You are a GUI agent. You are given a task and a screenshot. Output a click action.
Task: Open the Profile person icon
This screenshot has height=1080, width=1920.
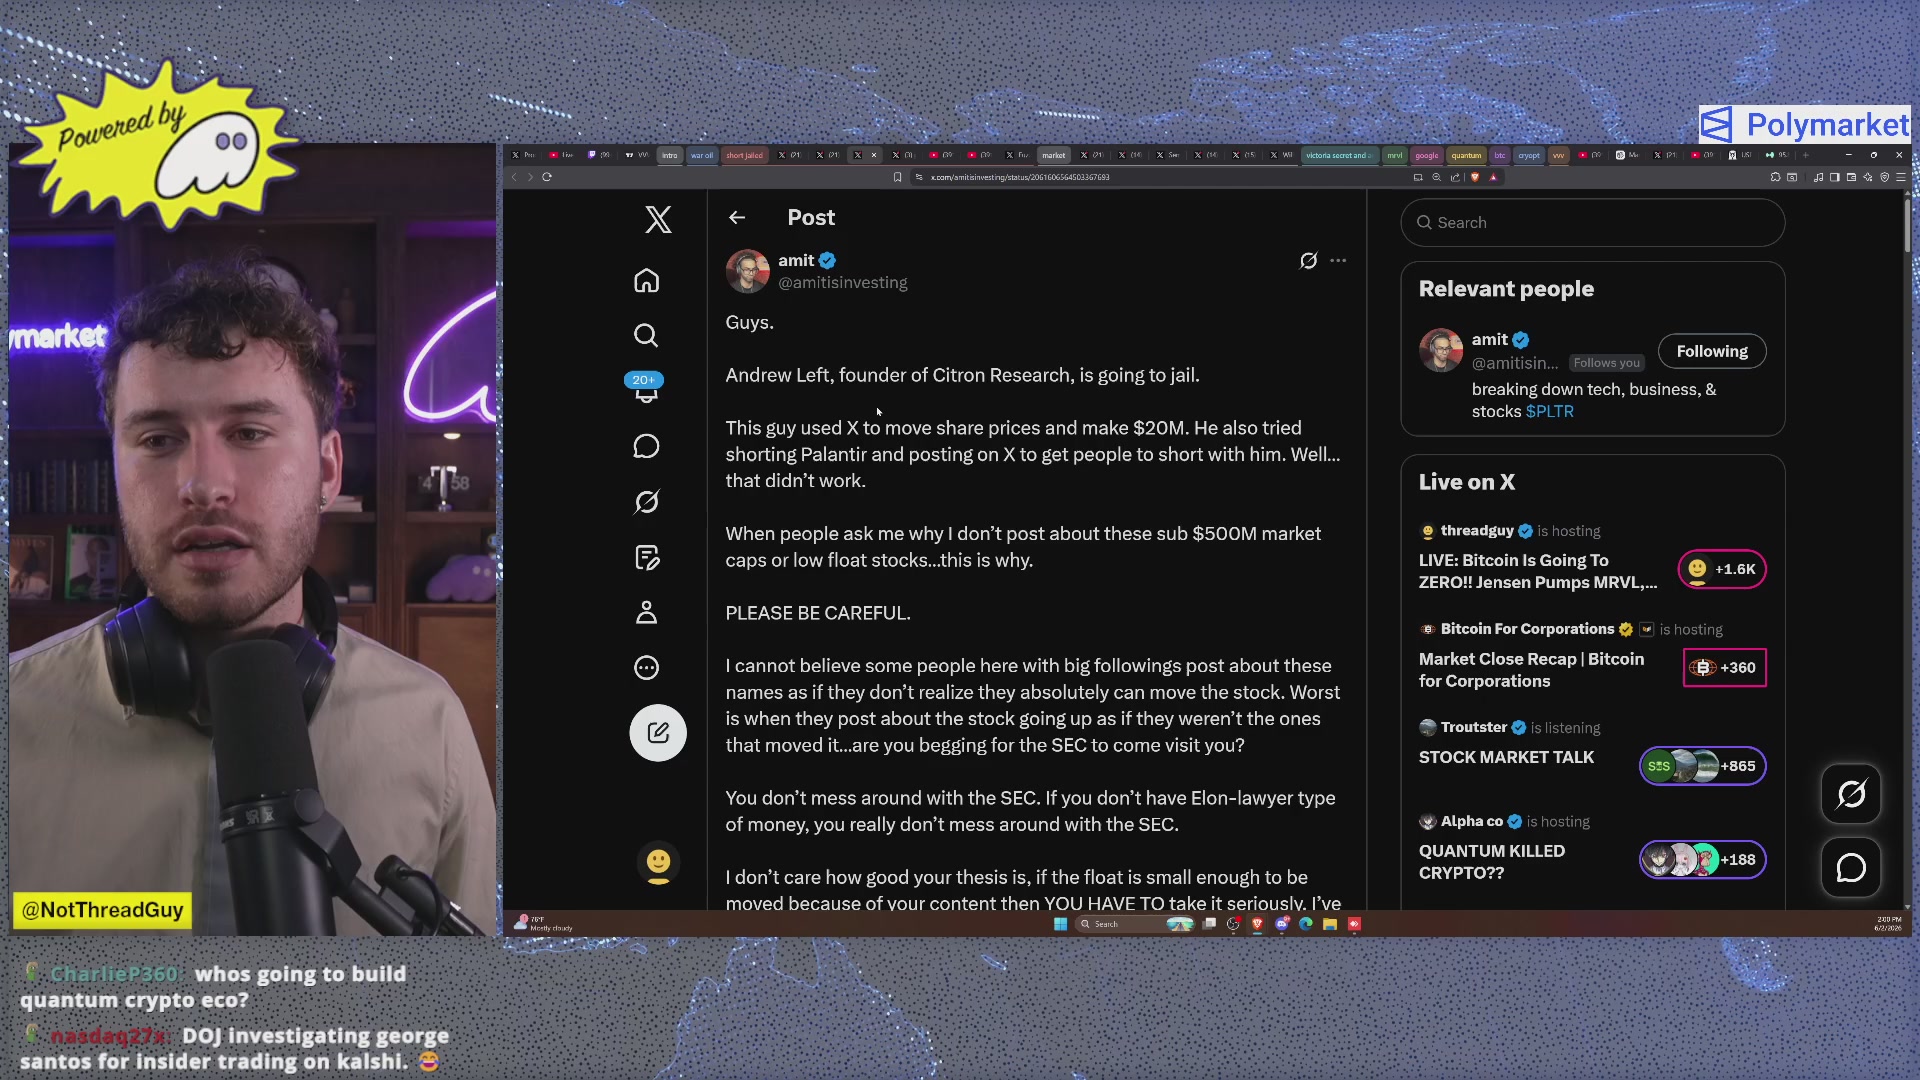[x=646, y=612]
